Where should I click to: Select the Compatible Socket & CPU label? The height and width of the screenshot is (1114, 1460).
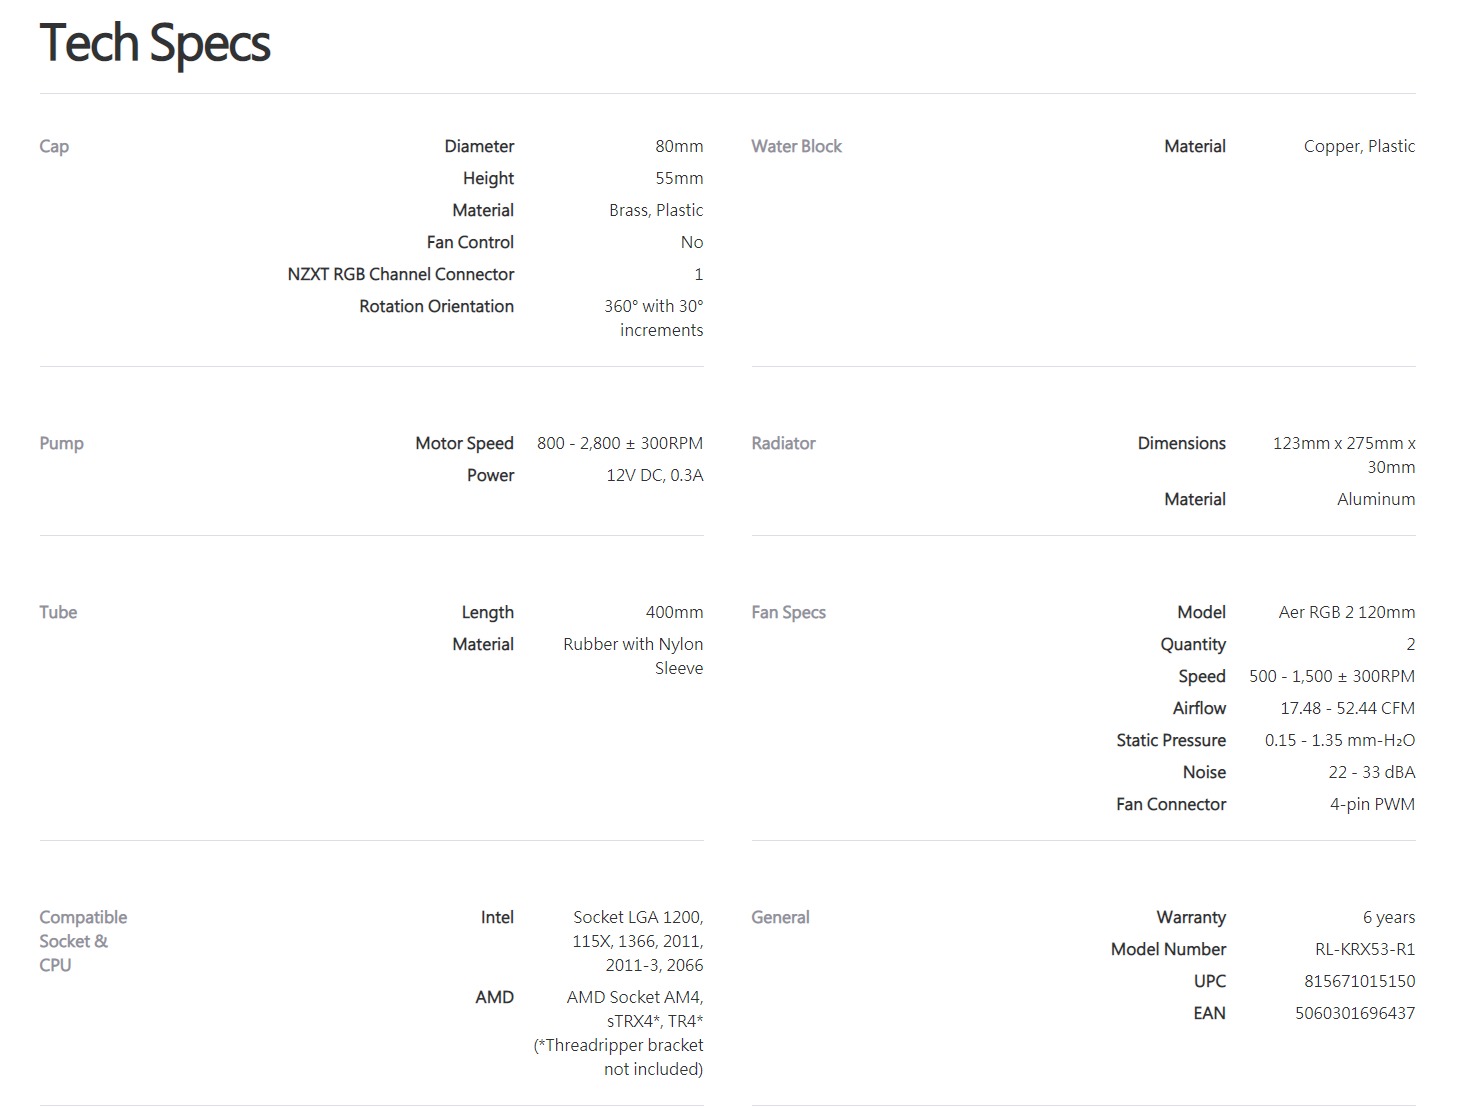[x=83, y=941]
